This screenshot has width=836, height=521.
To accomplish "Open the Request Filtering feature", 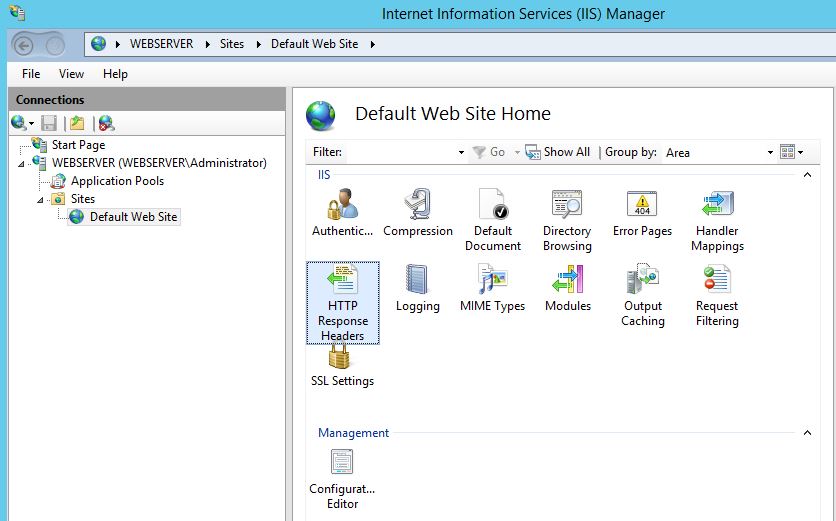I will pyautogui.click(x=717, y=295).
